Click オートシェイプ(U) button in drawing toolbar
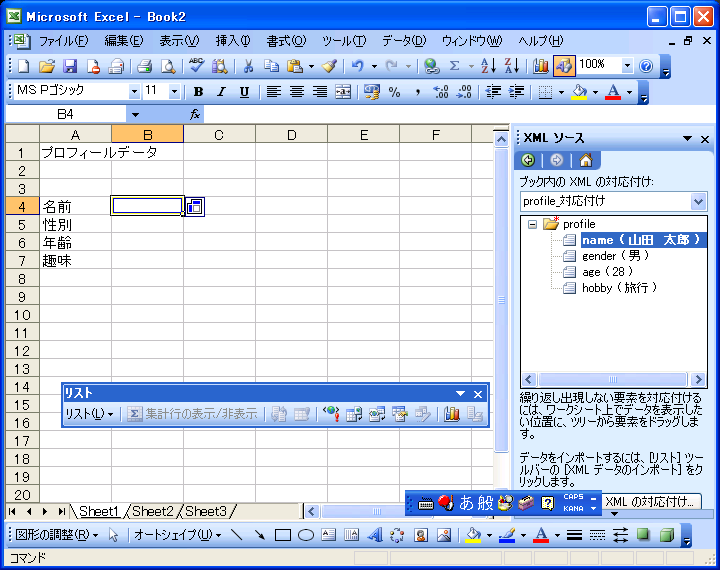The image size is (720, 570). tap(178, 535)
